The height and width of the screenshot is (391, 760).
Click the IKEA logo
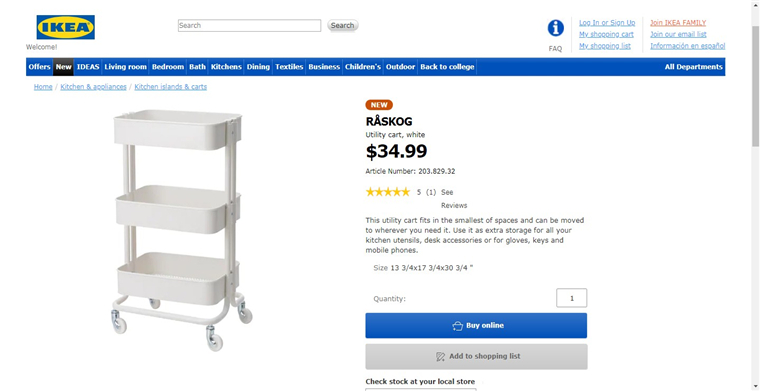(x=65, y=27)
